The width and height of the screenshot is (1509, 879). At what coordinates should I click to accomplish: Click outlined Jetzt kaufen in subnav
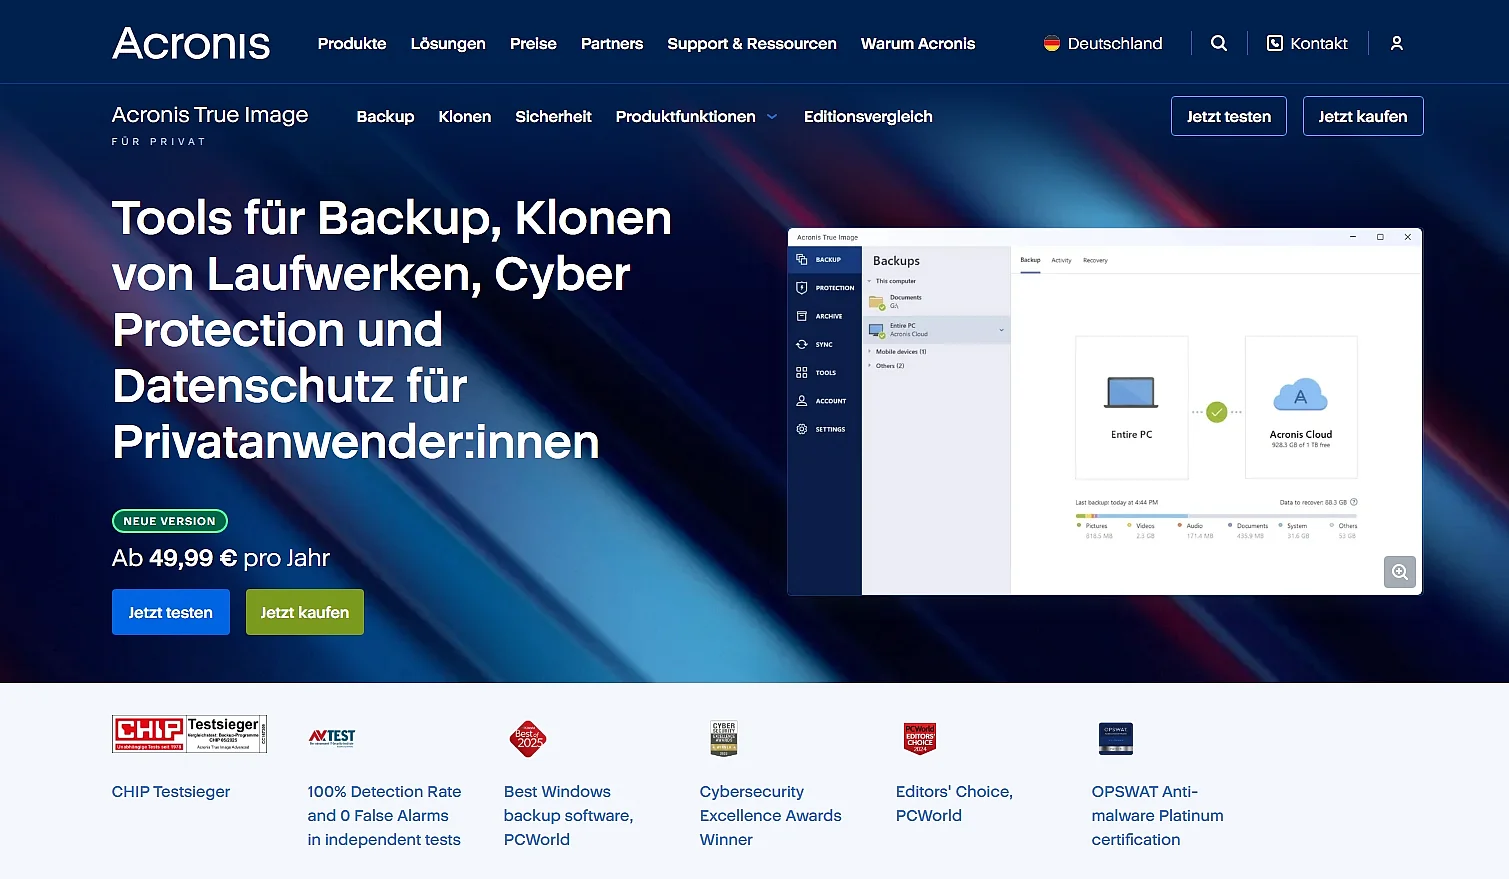point(1363,116)
